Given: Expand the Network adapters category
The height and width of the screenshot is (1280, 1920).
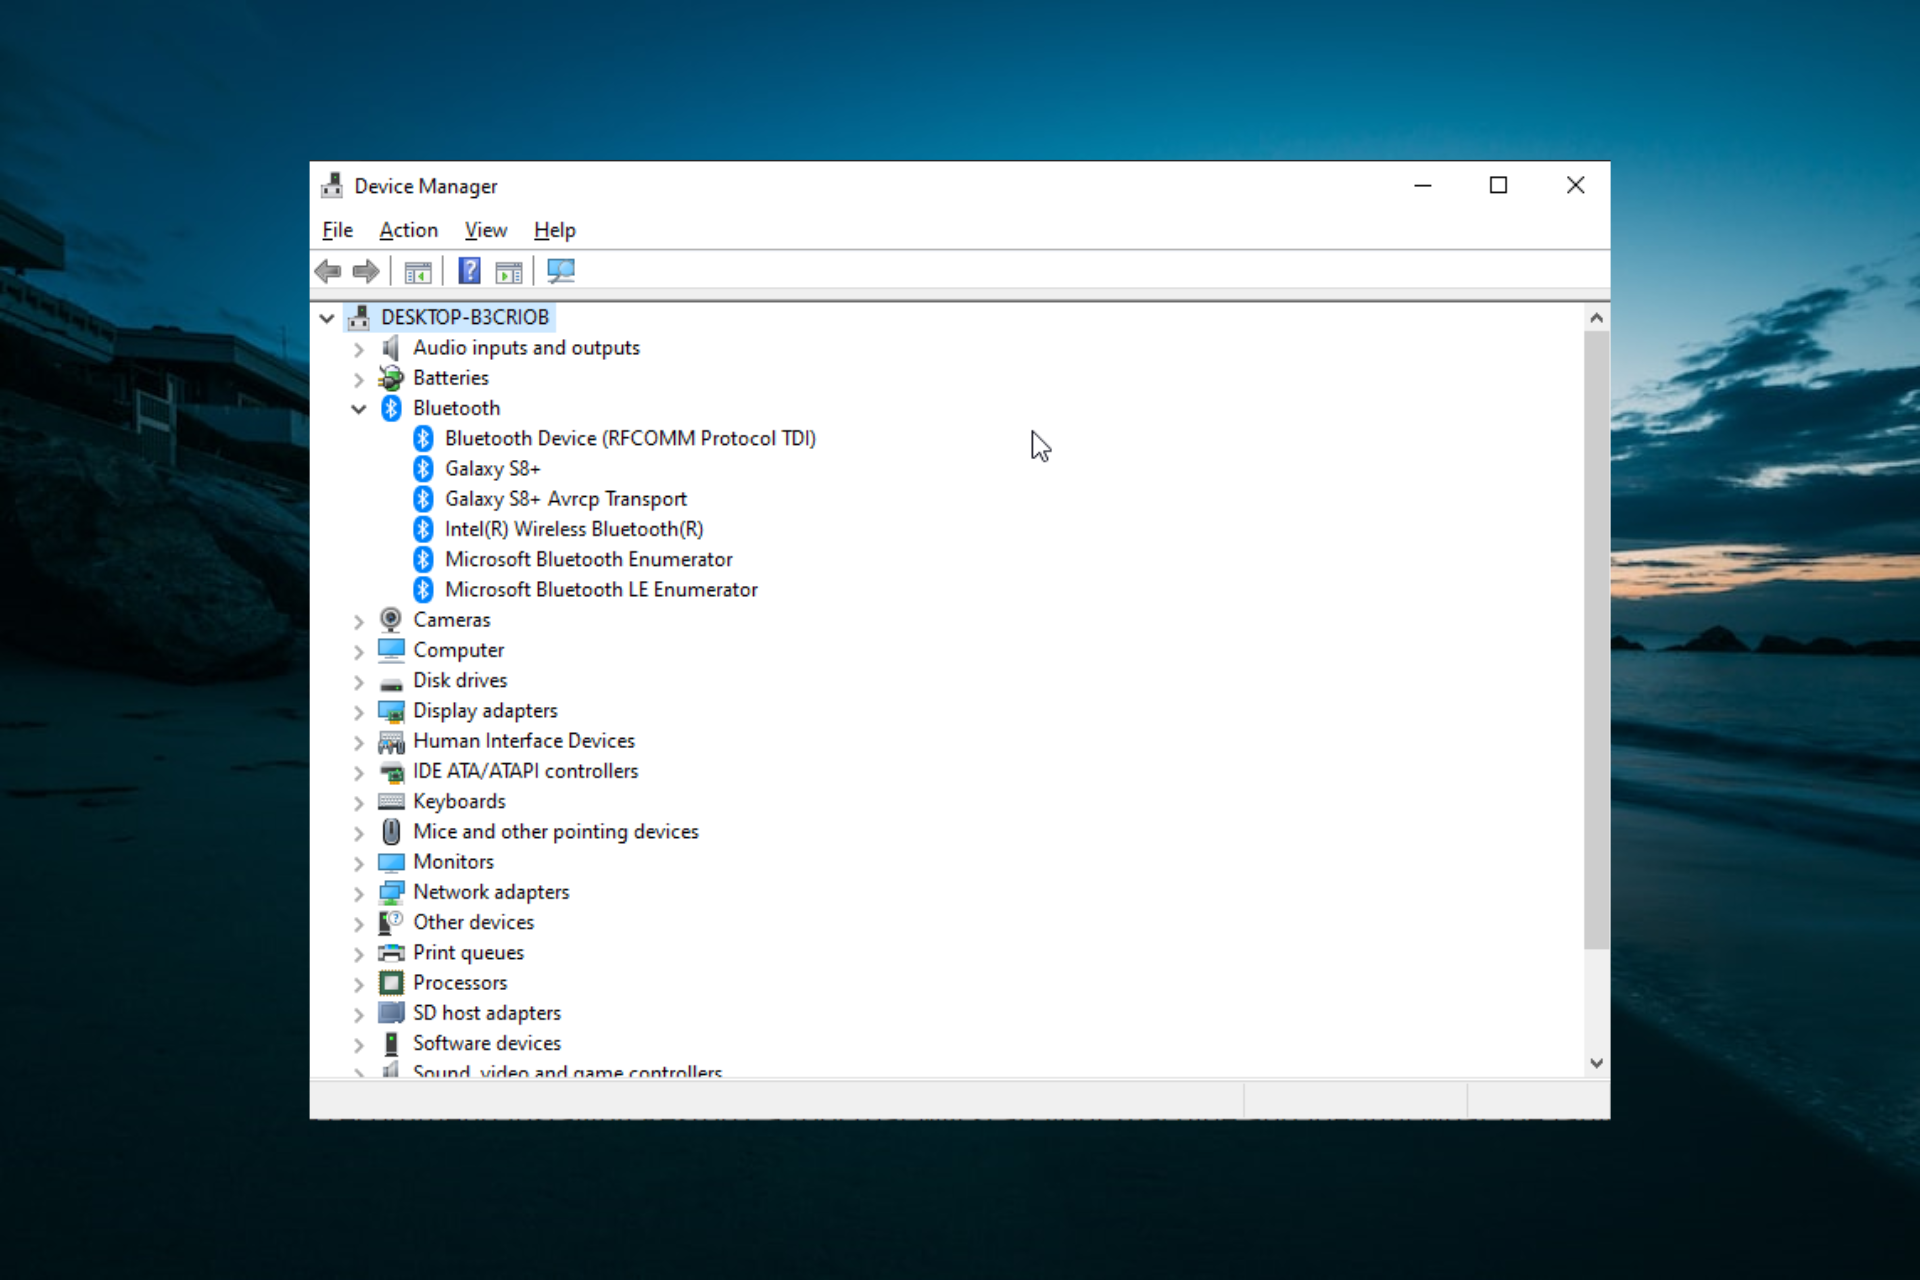Looking at the screenshot, I should click(359, 893).
